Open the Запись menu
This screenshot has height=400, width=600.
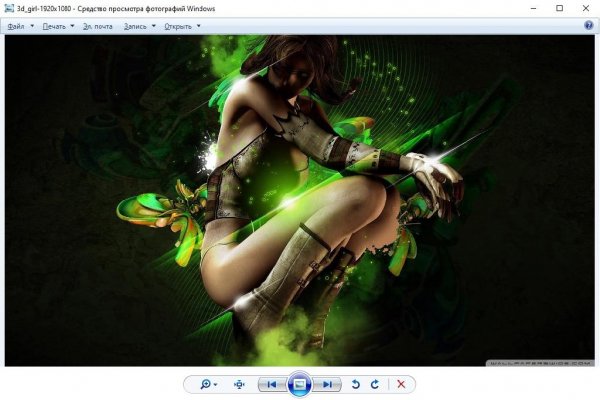coord(135,26)
